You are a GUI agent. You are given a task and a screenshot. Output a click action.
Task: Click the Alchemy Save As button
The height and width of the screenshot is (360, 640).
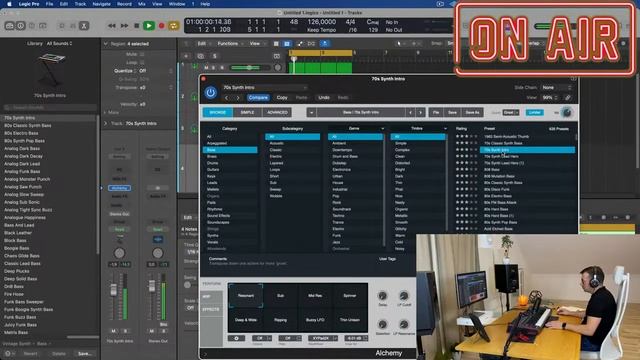tap(472, 112)
